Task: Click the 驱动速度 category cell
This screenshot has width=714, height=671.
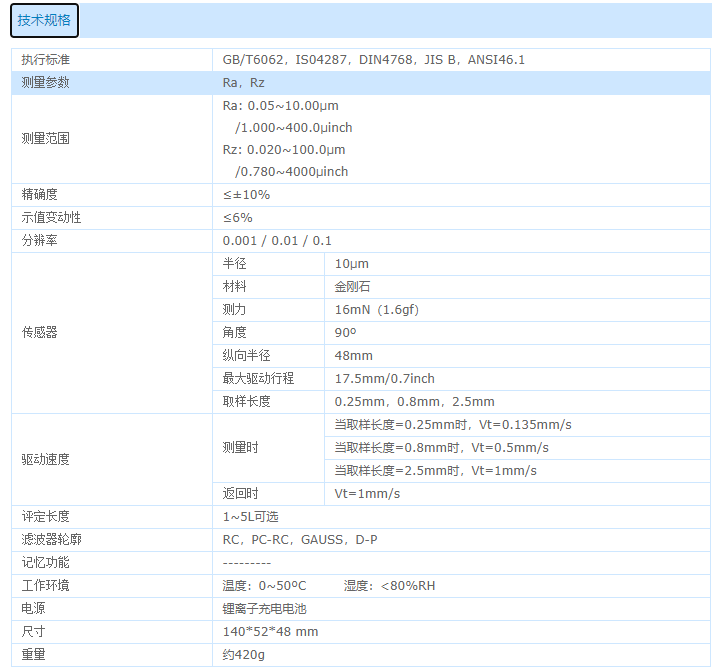Action: coord(46,459)
